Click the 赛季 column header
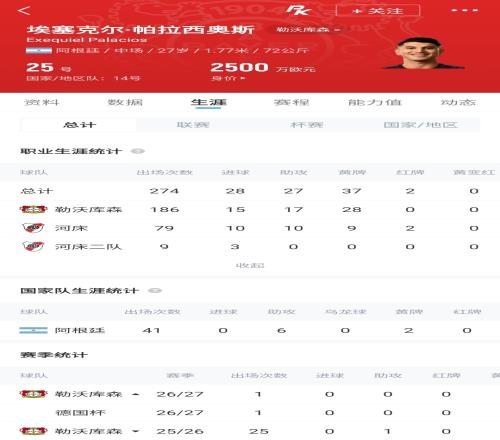Image resolution: width=500 pixels, height=440 pixels. click(180, 376)
